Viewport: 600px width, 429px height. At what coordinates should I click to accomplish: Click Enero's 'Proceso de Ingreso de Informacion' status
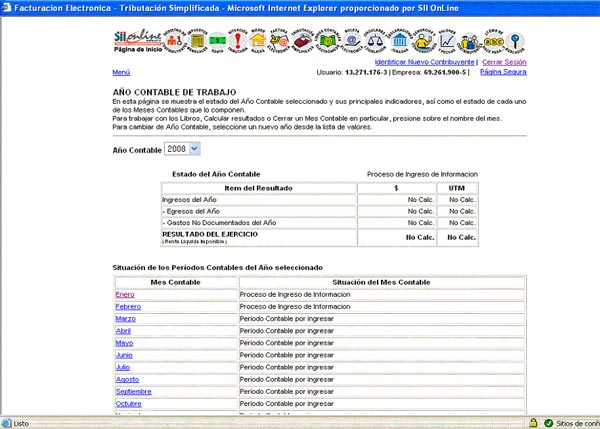click(x=295, y=294)
